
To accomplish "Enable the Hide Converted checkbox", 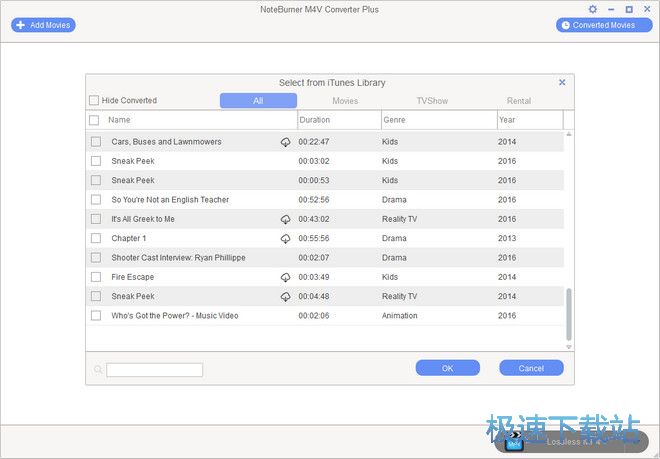I will click(94, 101).
